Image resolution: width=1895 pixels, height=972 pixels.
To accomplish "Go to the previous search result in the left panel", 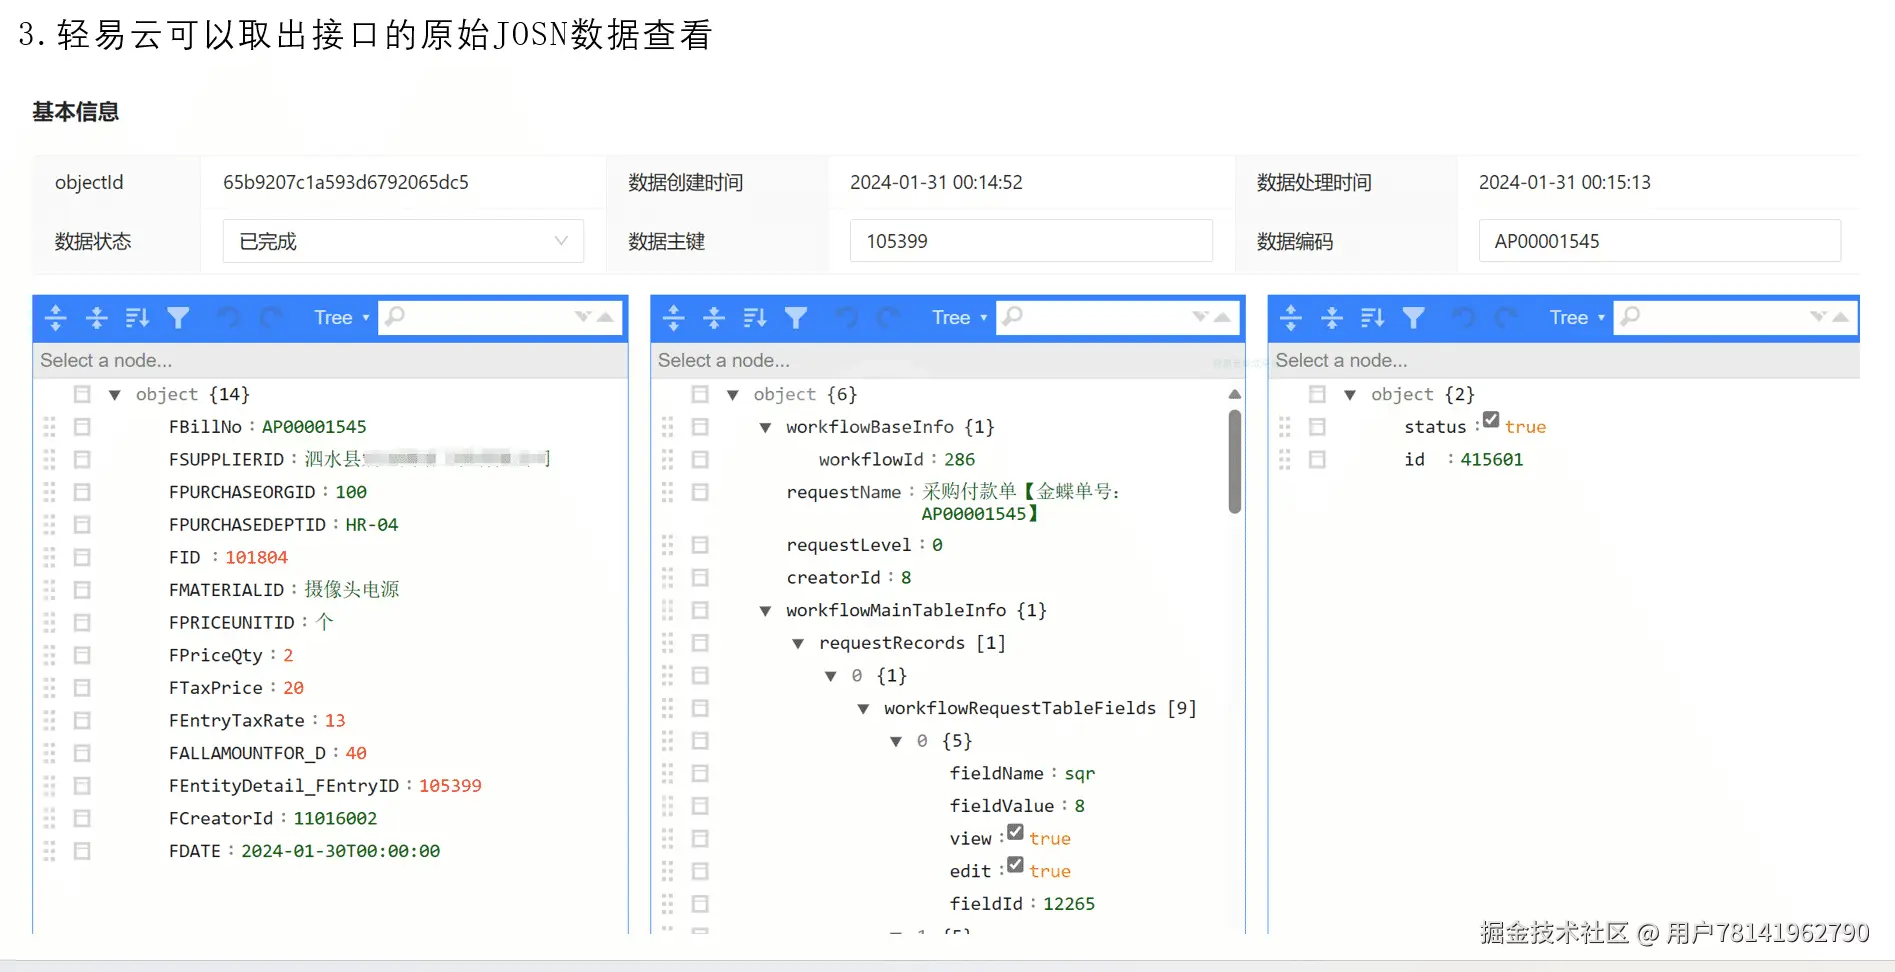I will 605,317.
